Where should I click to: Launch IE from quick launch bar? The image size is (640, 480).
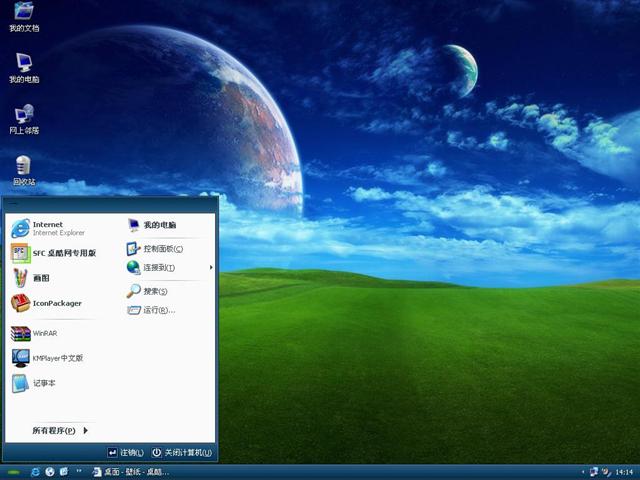36,472
